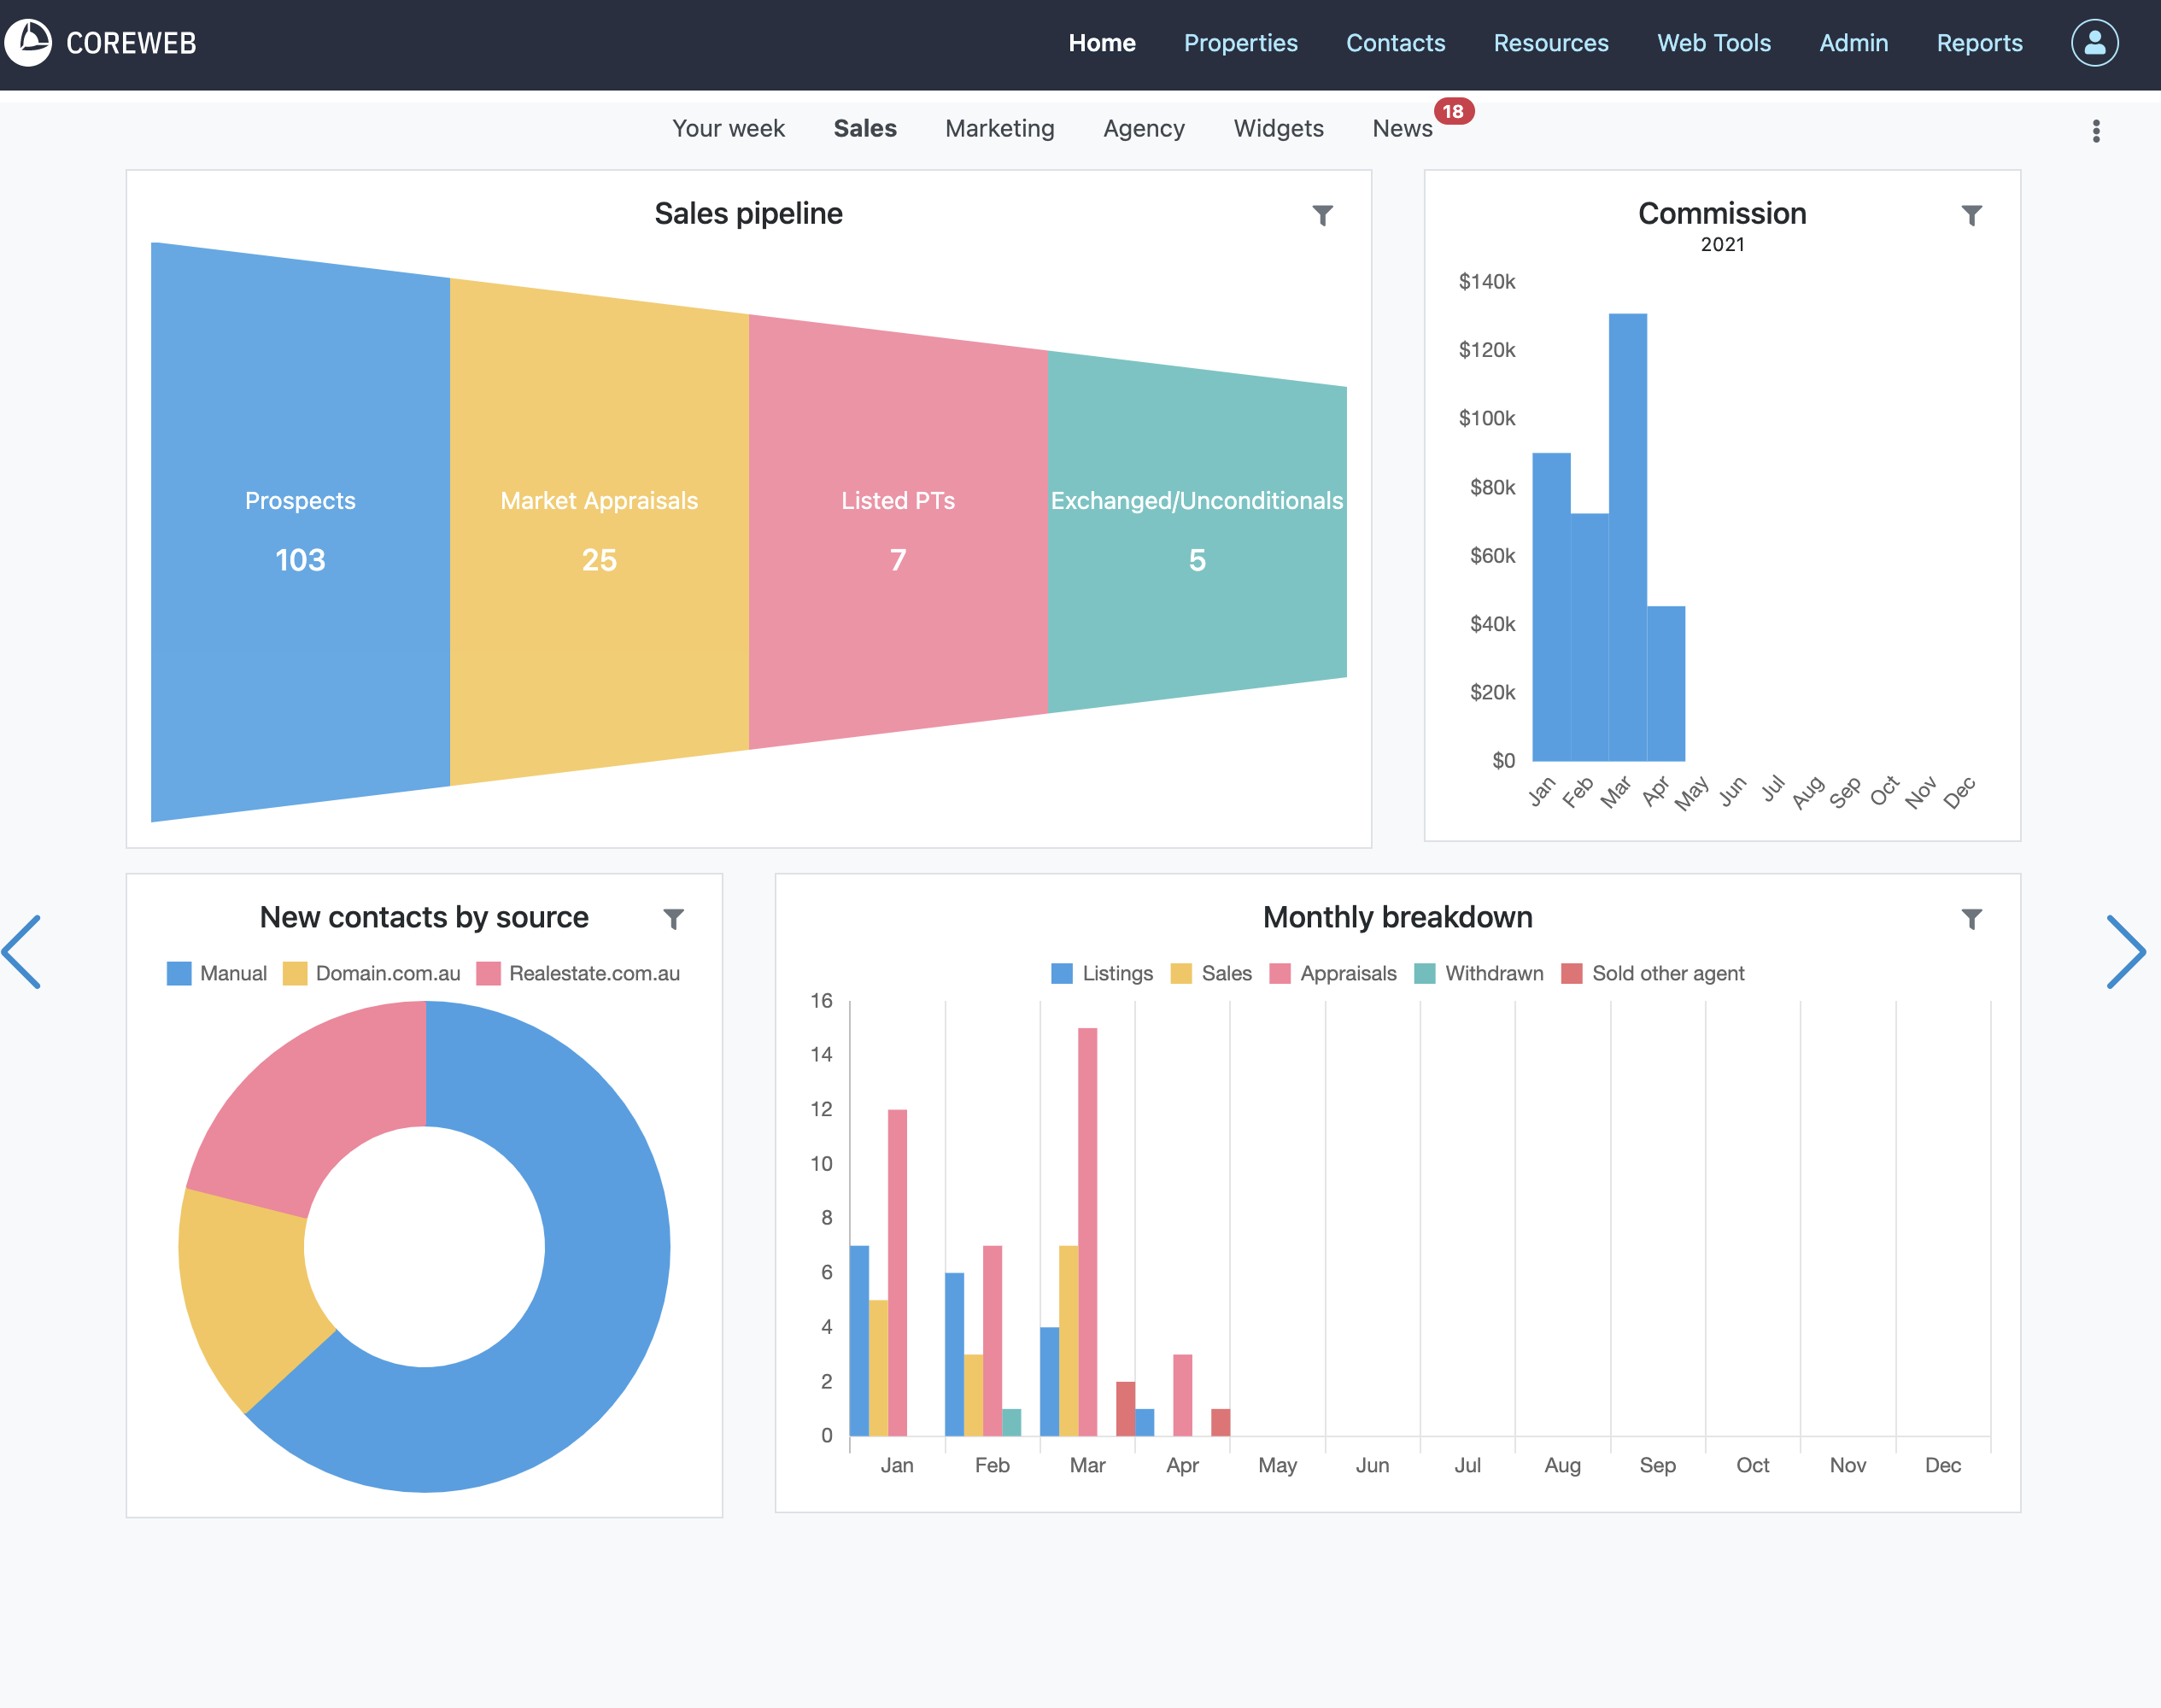This screenshot has height=1708, width=2161.
Task: Click the Commission chart filter icon
Action: click(x=1971, y=215)
